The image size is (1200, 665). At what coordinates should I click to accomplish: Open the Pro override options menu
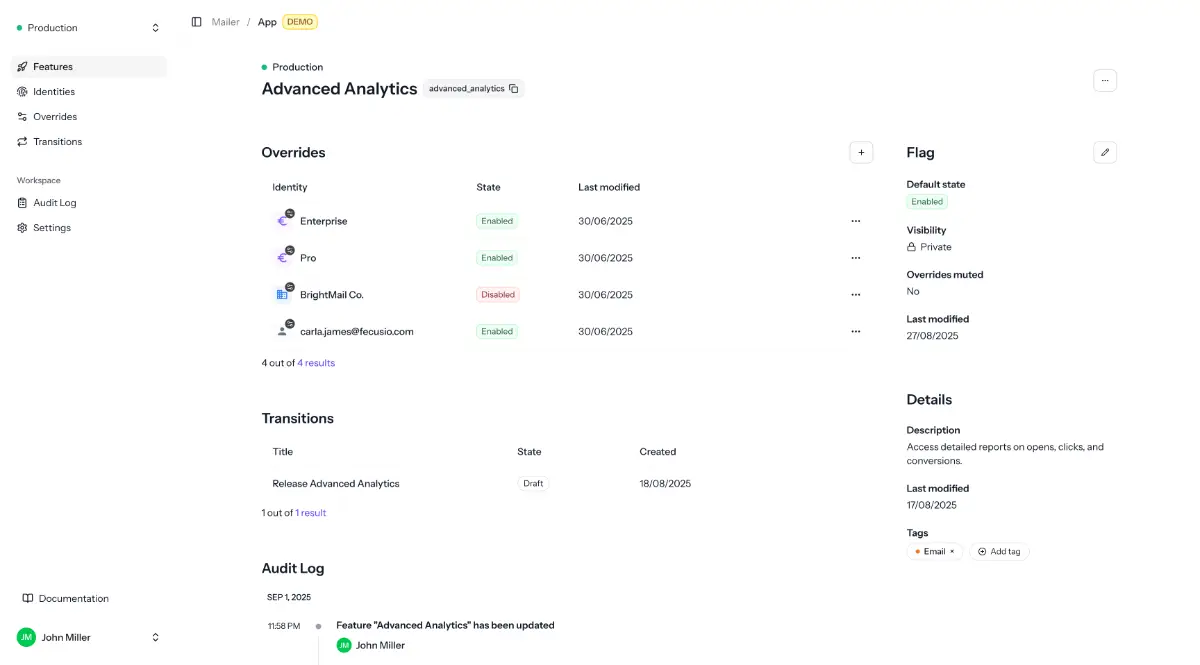pos(855,258)
